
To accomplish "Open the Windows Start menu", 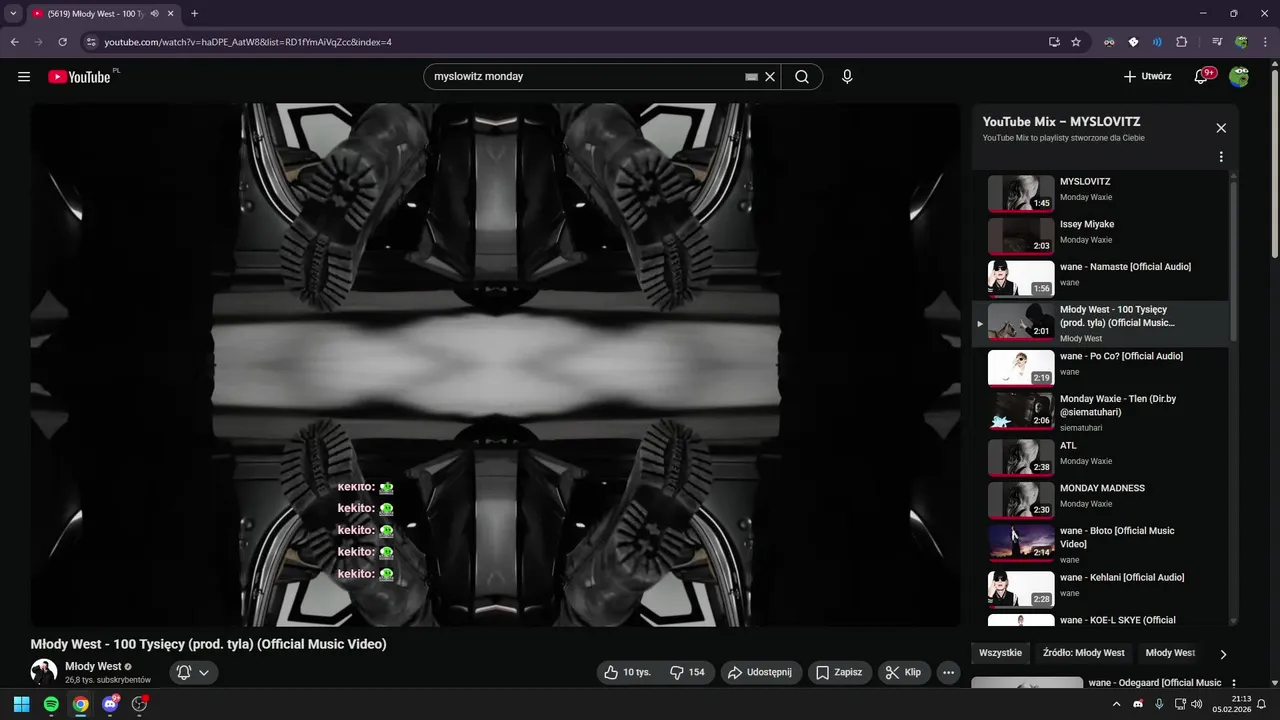I will (x=21, y=704).
